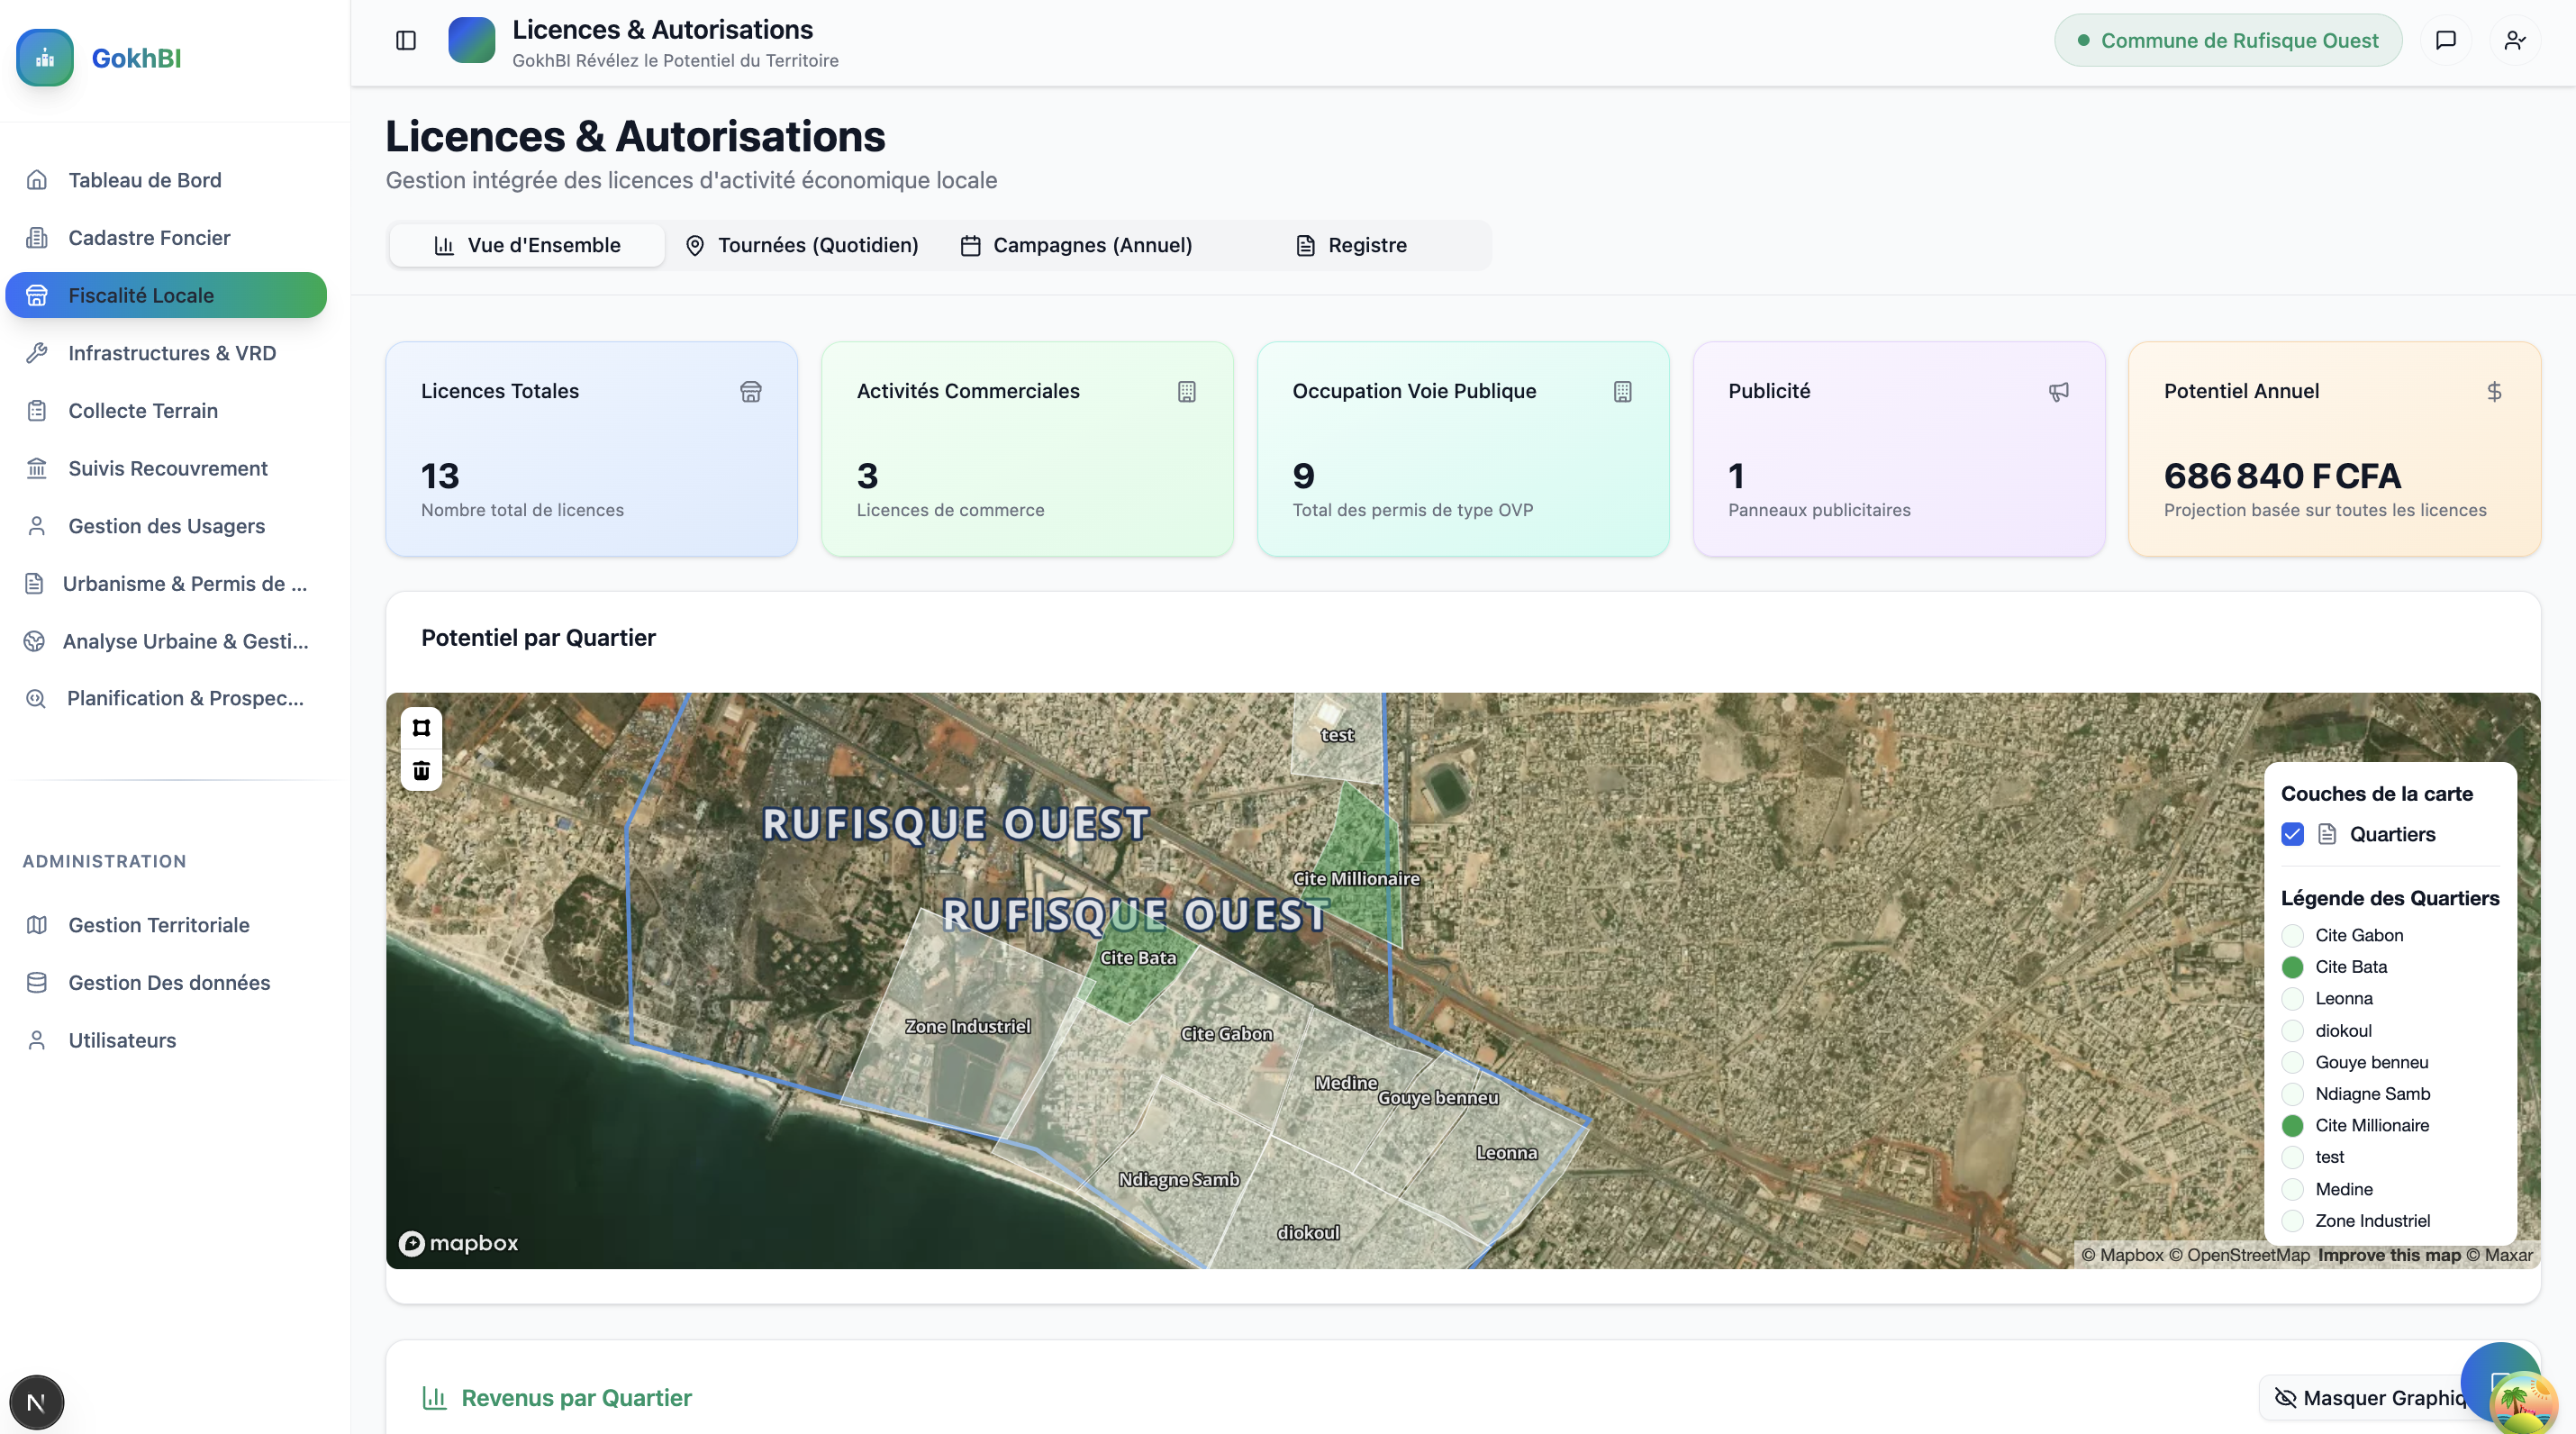Open the user account icon

[x=2514, y=41]
